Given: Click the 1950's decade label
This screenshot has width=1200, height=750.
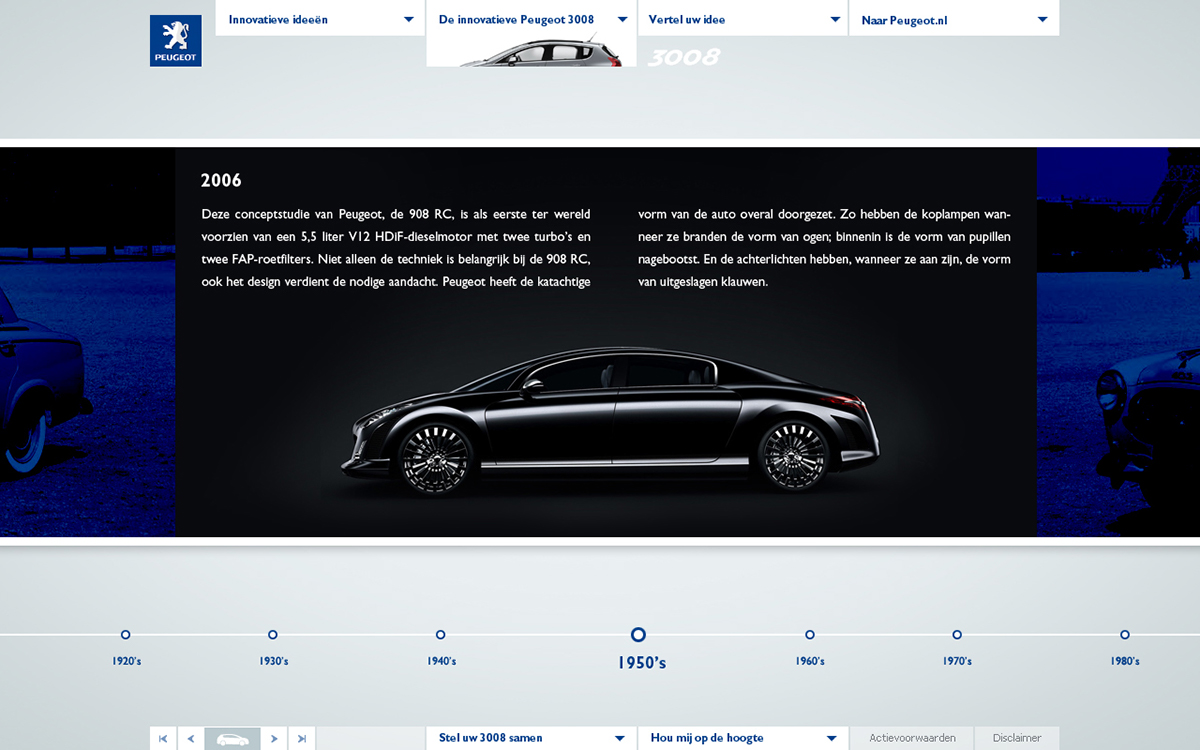Looking at the screenshot, I should point(642,662).
